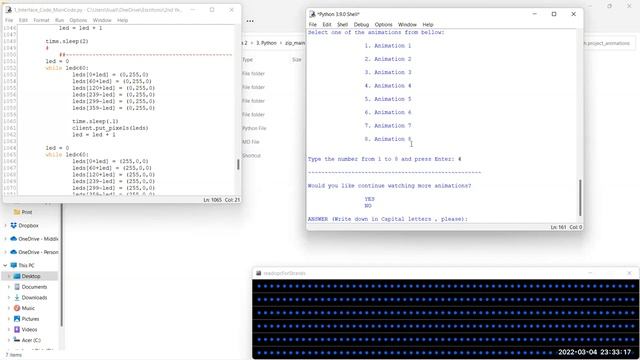
Task: Click the Desktop folder icon in sidebar
Action: pos(17,276)
